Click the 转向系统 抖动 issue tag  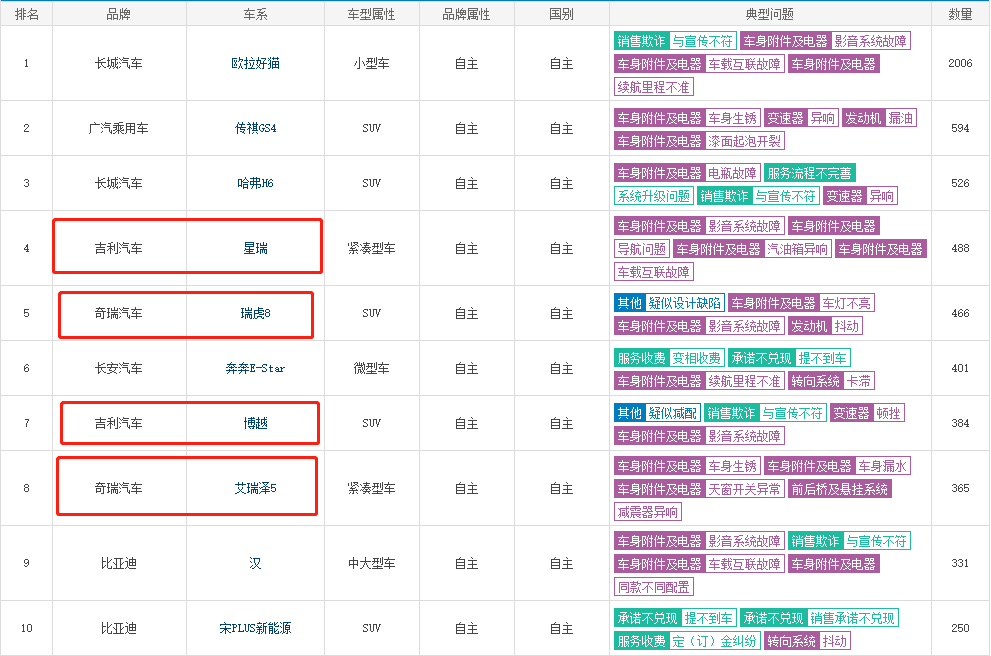[x=807, y=641]
